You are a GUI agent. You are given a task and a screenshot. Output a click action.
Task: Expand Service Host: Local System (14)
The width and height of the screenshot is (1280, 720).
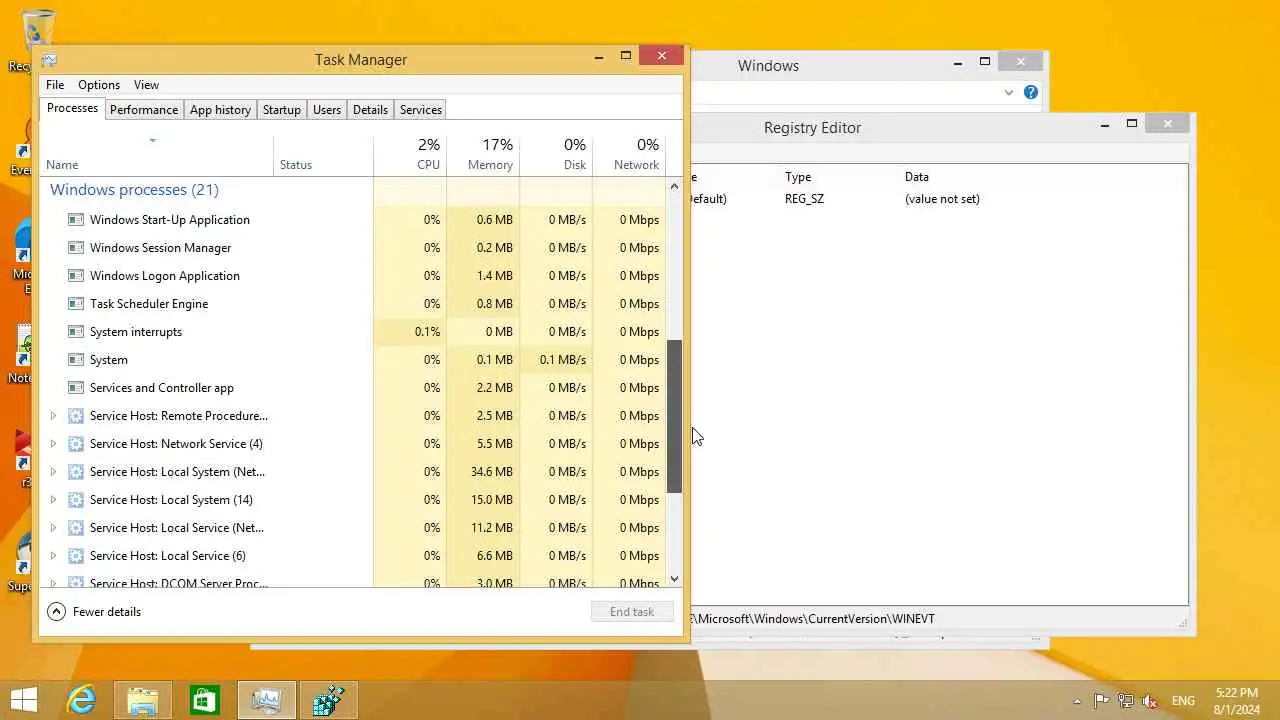(53, 499)
